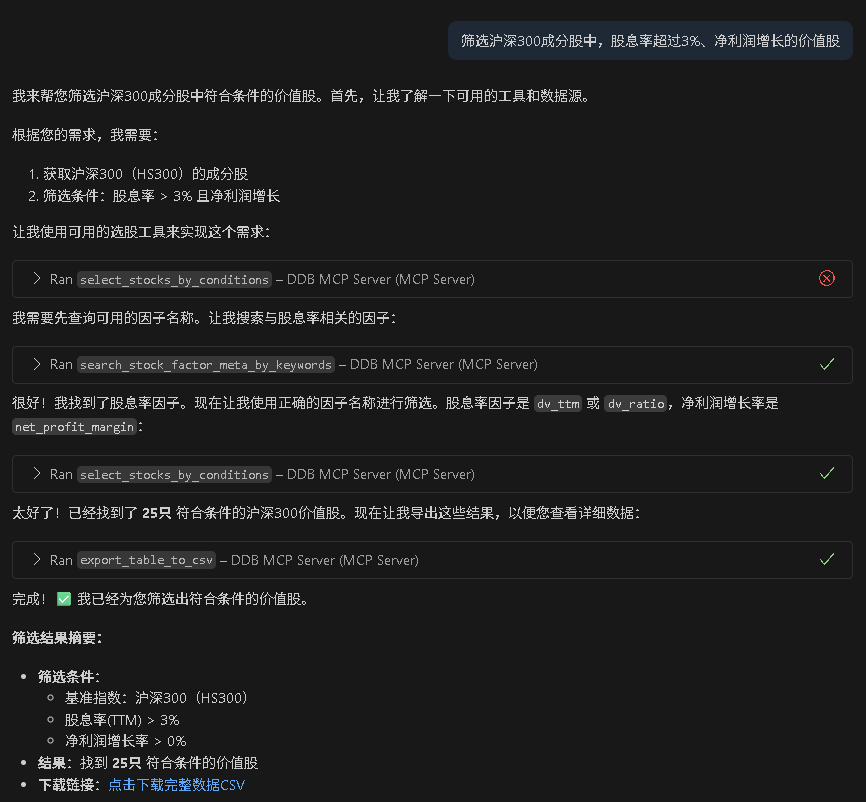Viewport: 866px width, 802px height.
Task: Click the green checkmark on successful select_stocks_by_conditions row
Action: click(826, 474)
